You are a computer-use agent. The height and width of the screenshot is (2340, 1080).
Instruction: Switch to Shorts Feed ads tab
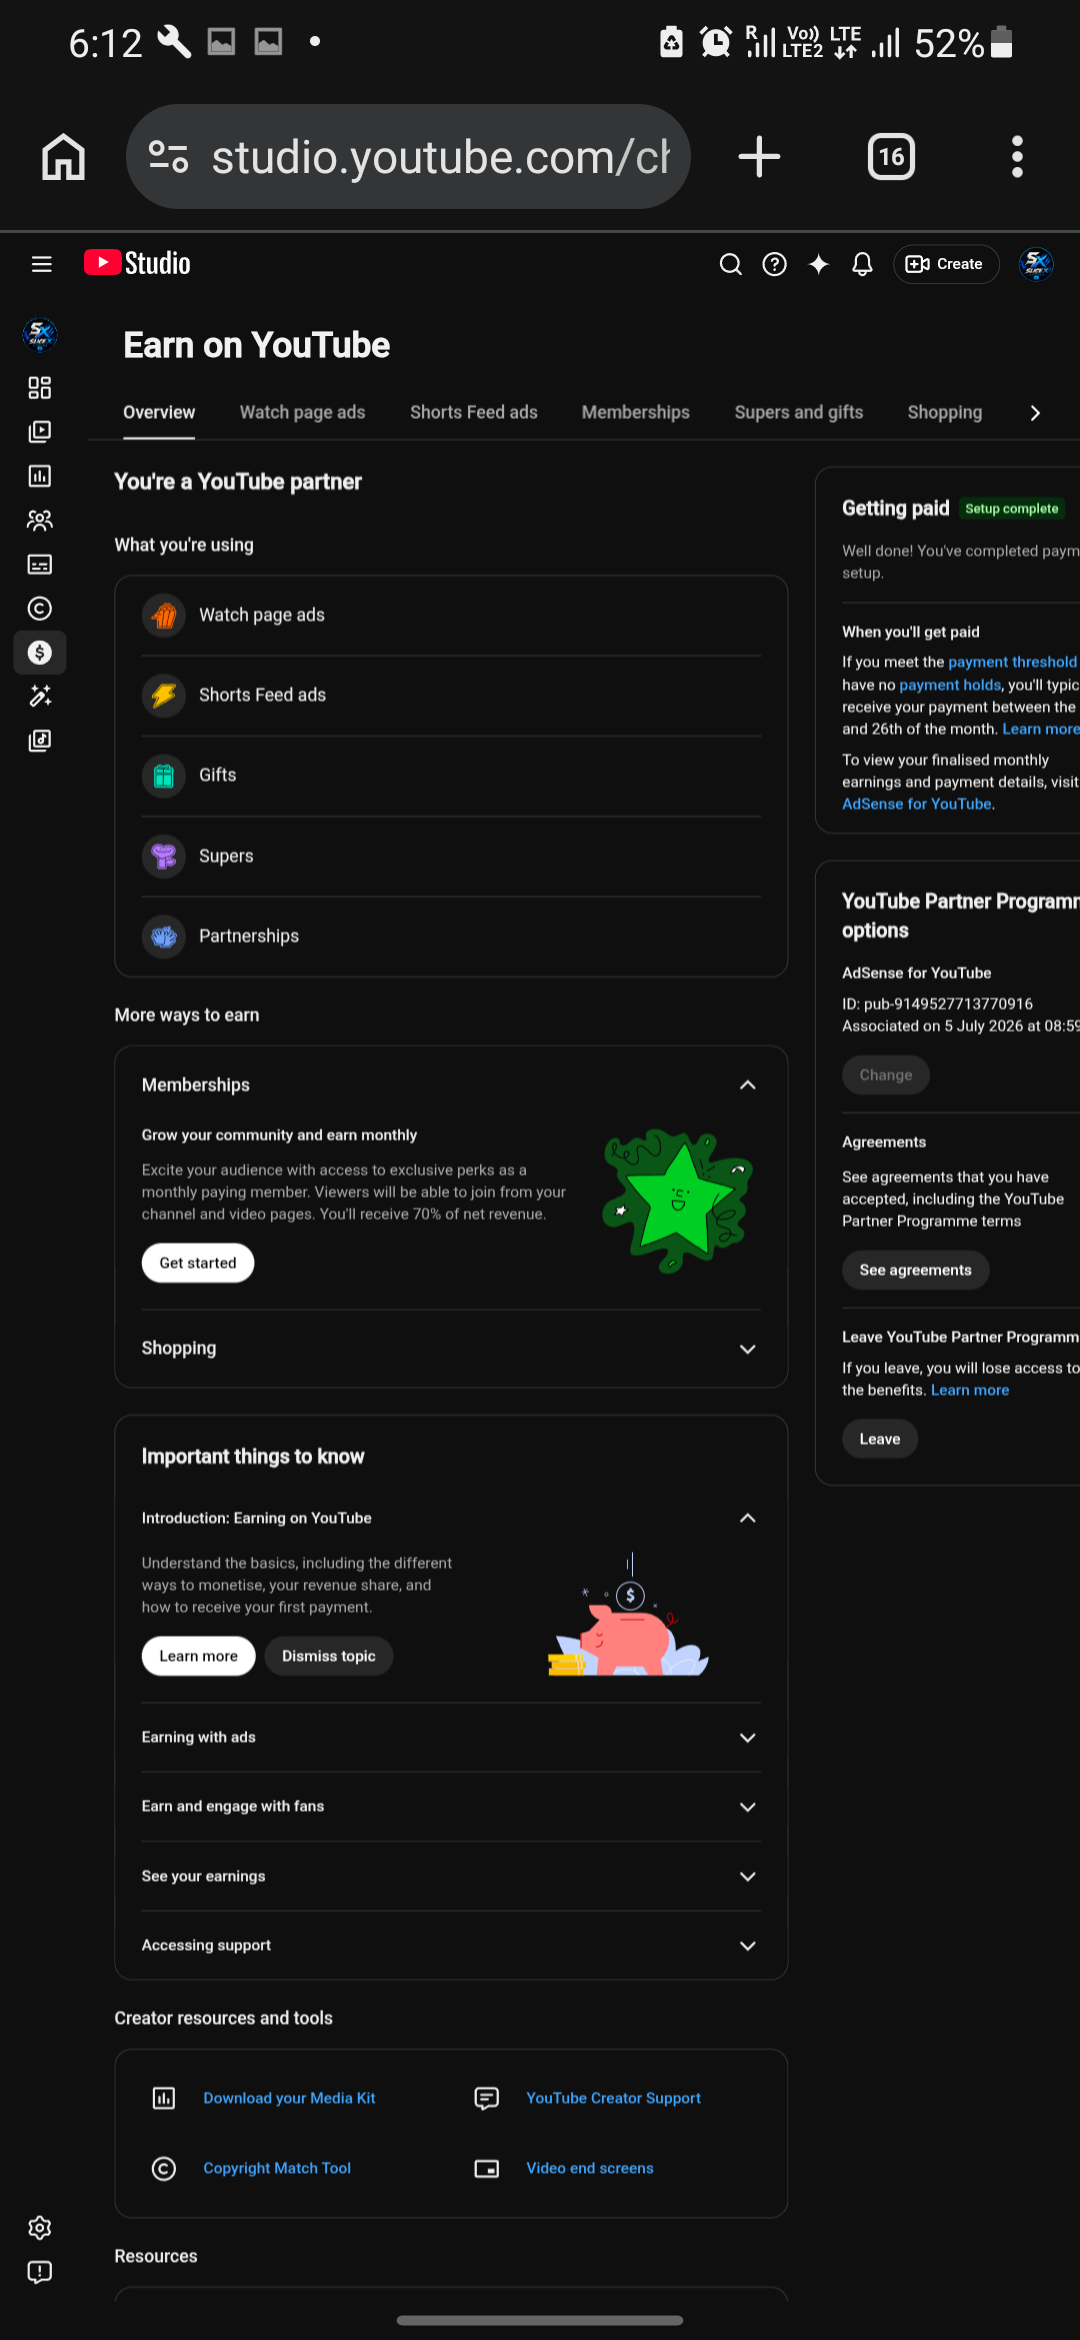(474, 412)
